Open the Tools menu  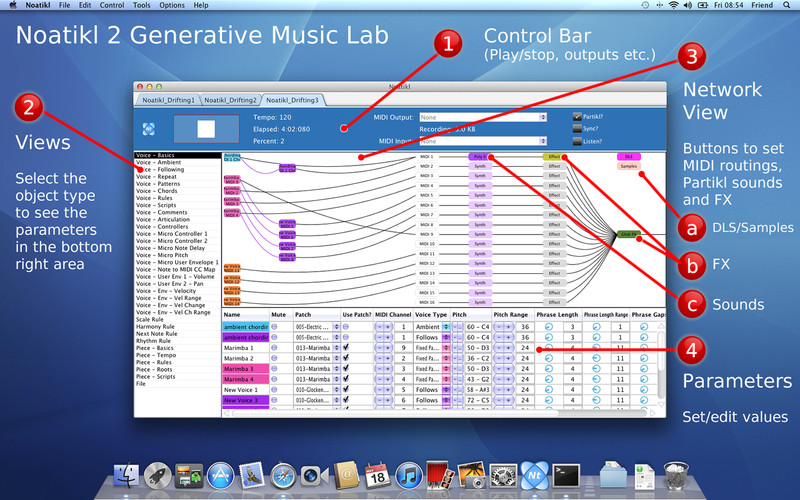point(142,5)
